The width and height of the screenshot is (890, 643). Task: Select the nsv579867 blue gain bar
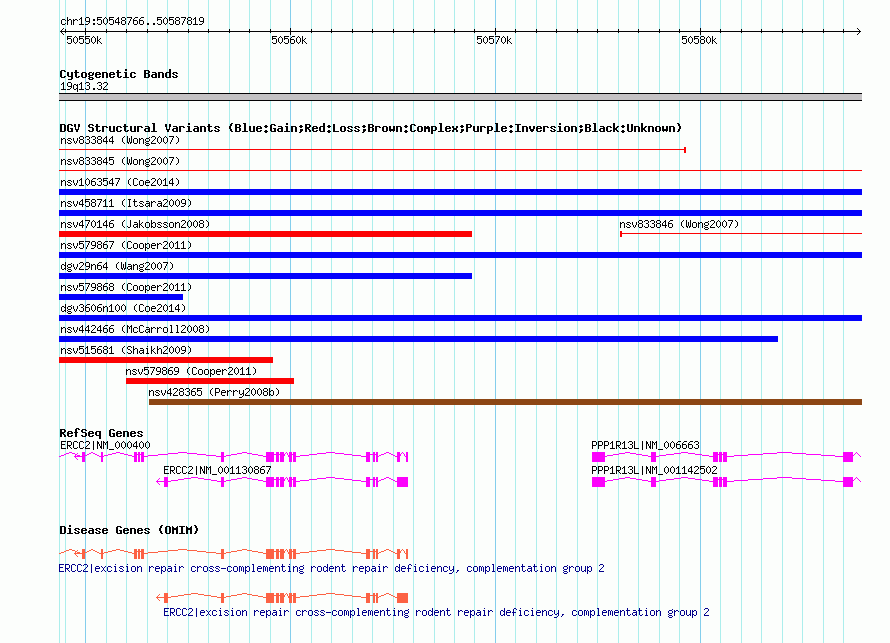[460, 255]
